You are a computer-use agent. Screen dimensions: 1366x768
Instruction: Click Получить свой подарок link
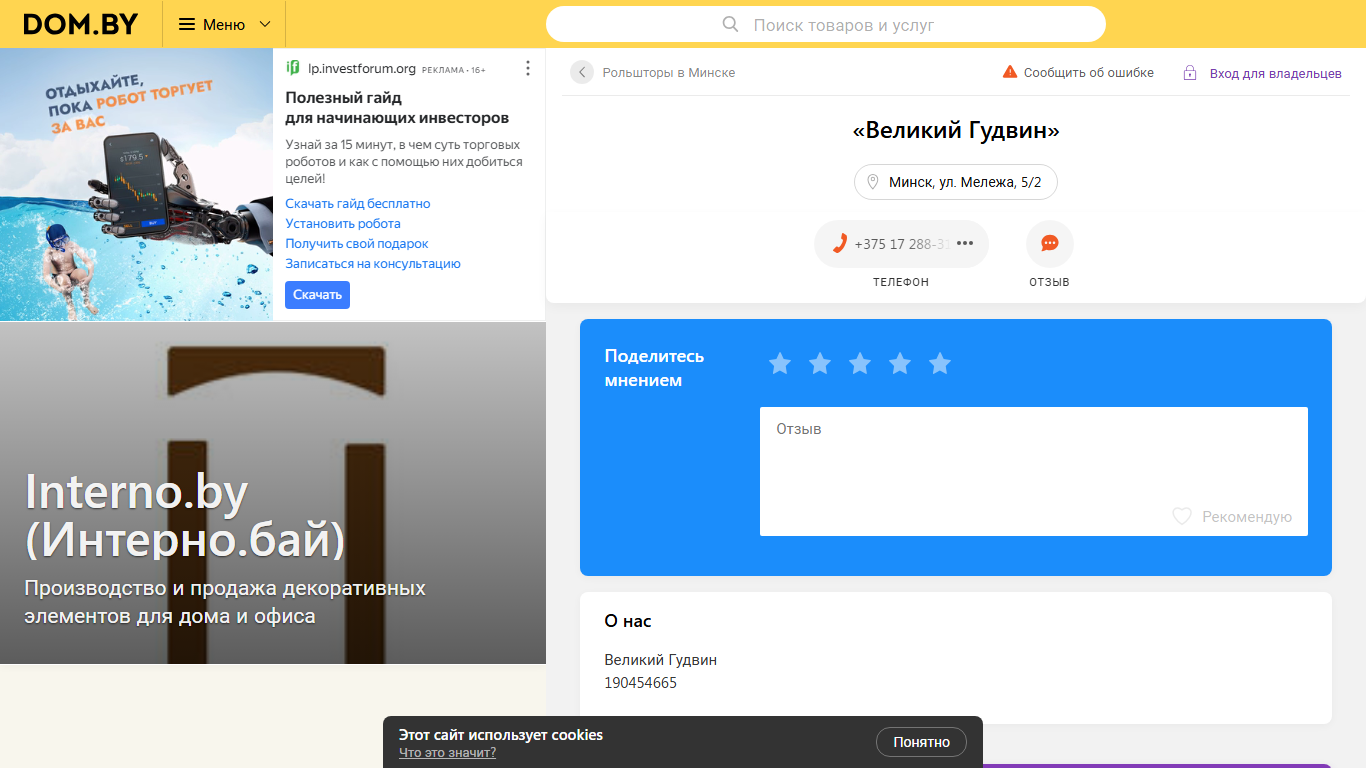[x=357, y=243]
